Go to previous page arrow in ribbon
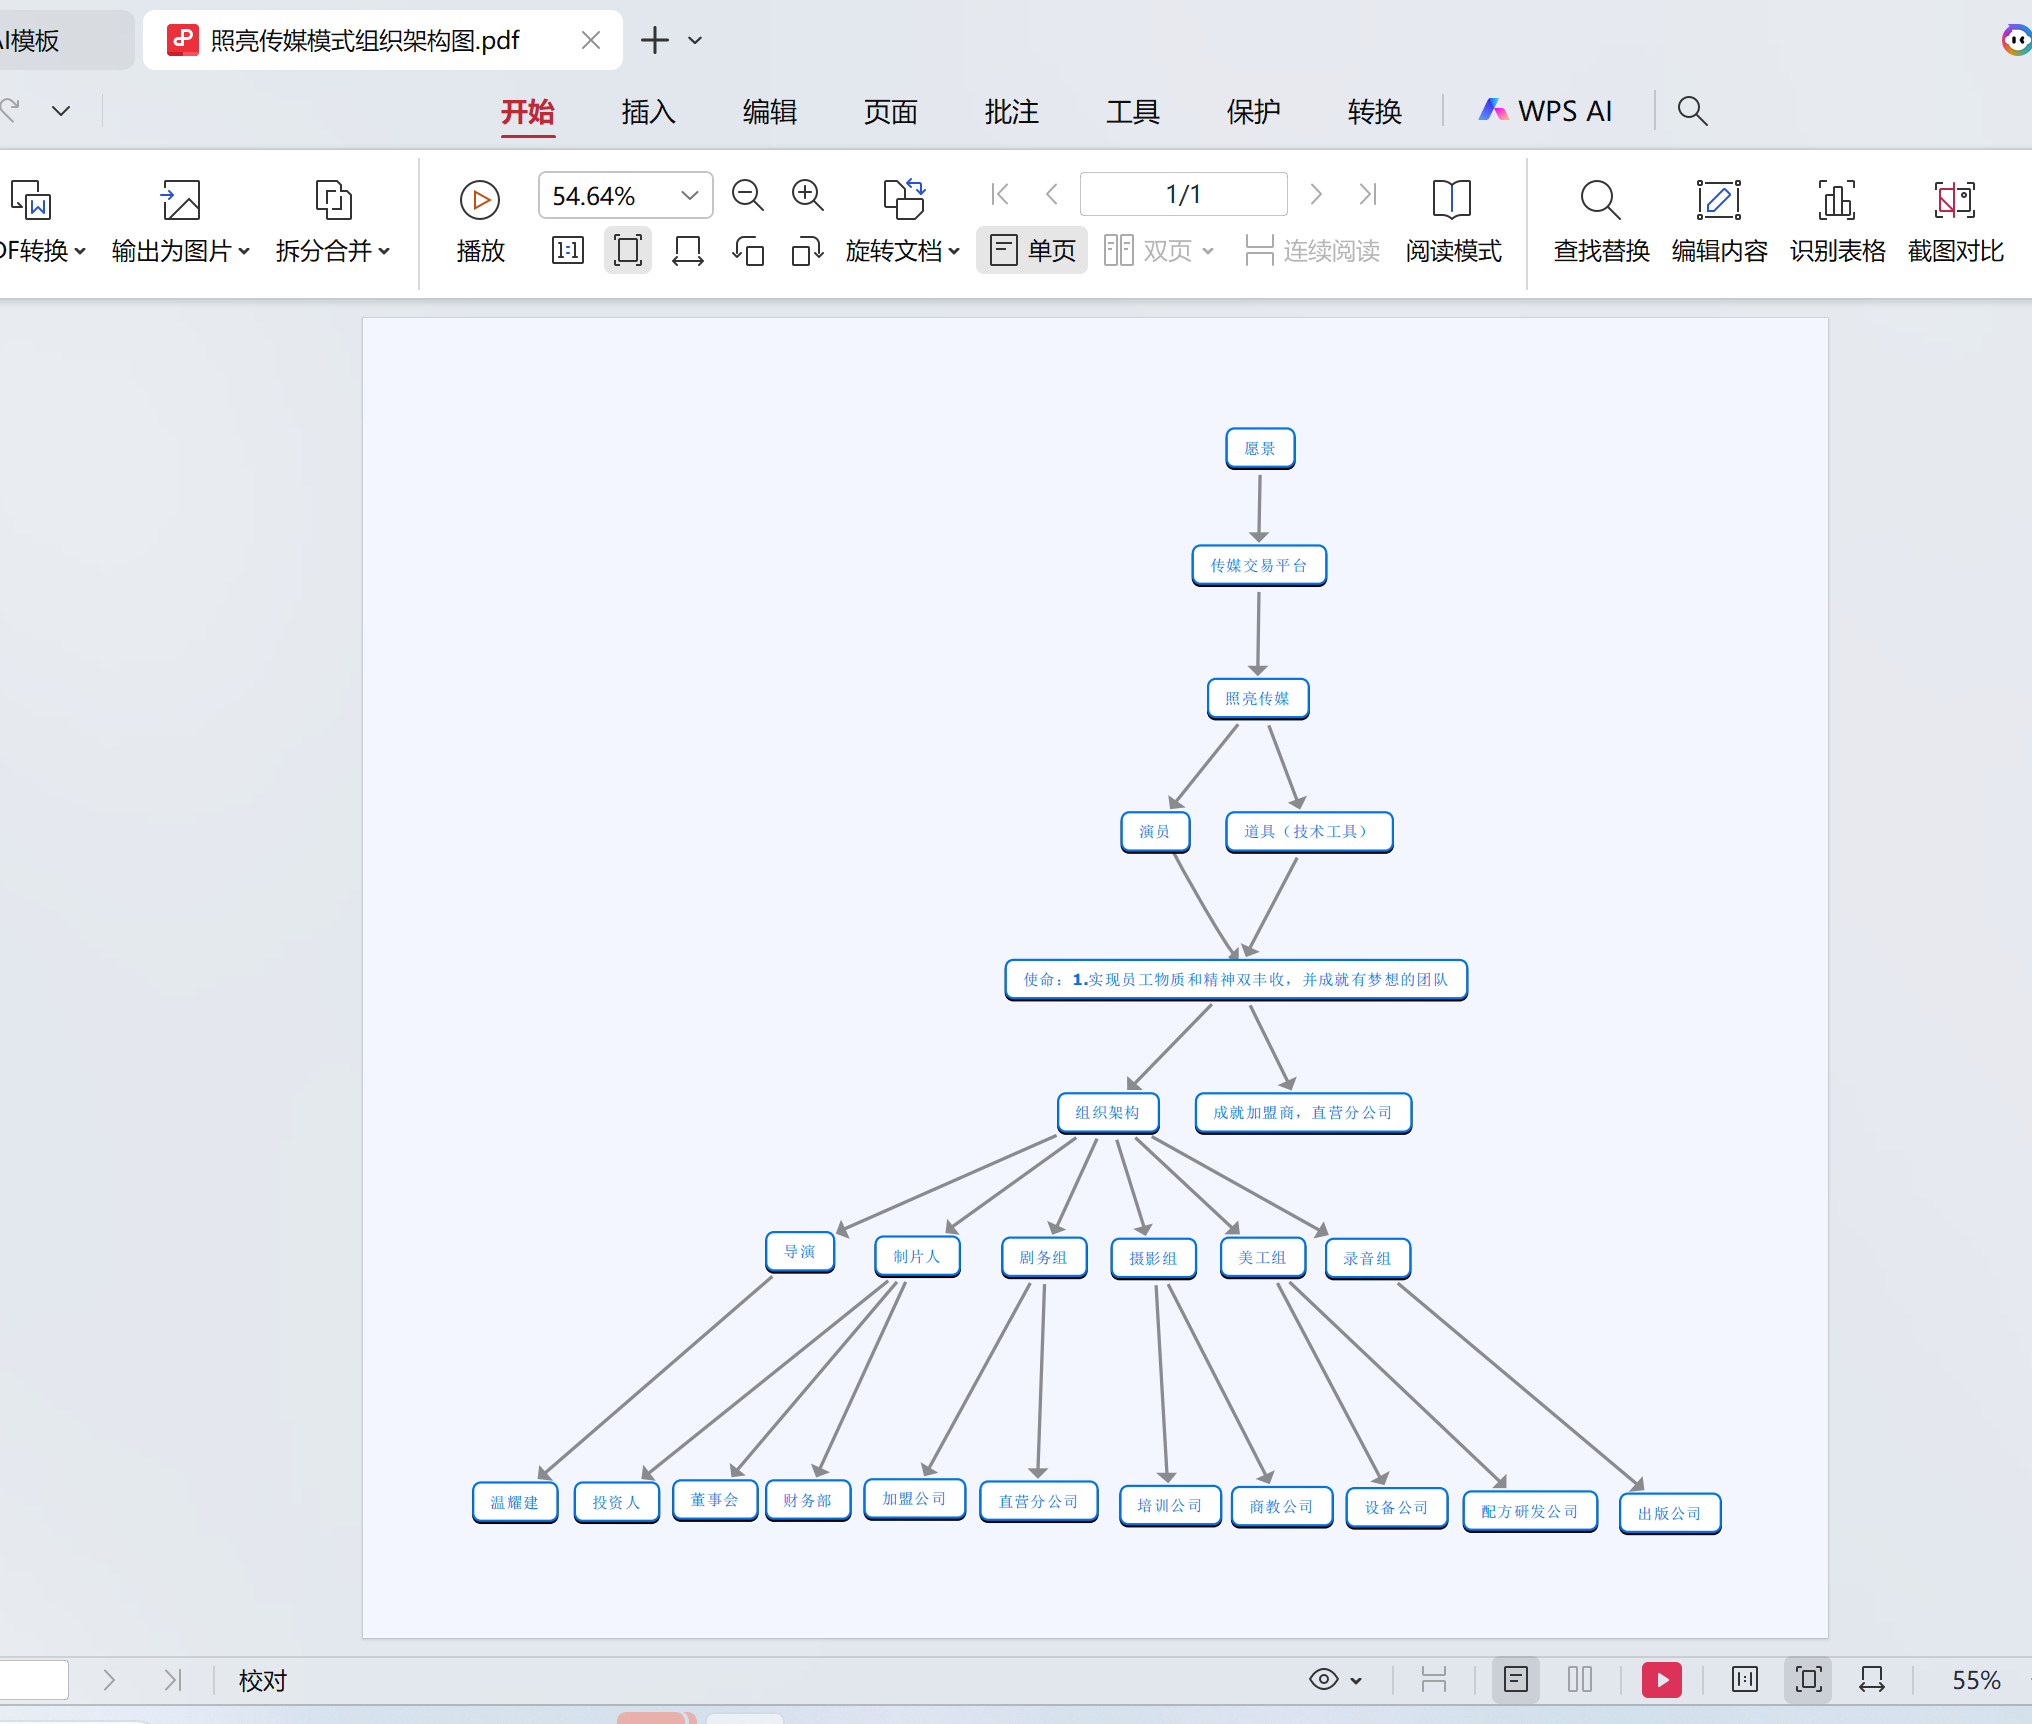2032x1724 pixels. (x=1051, y=194)
